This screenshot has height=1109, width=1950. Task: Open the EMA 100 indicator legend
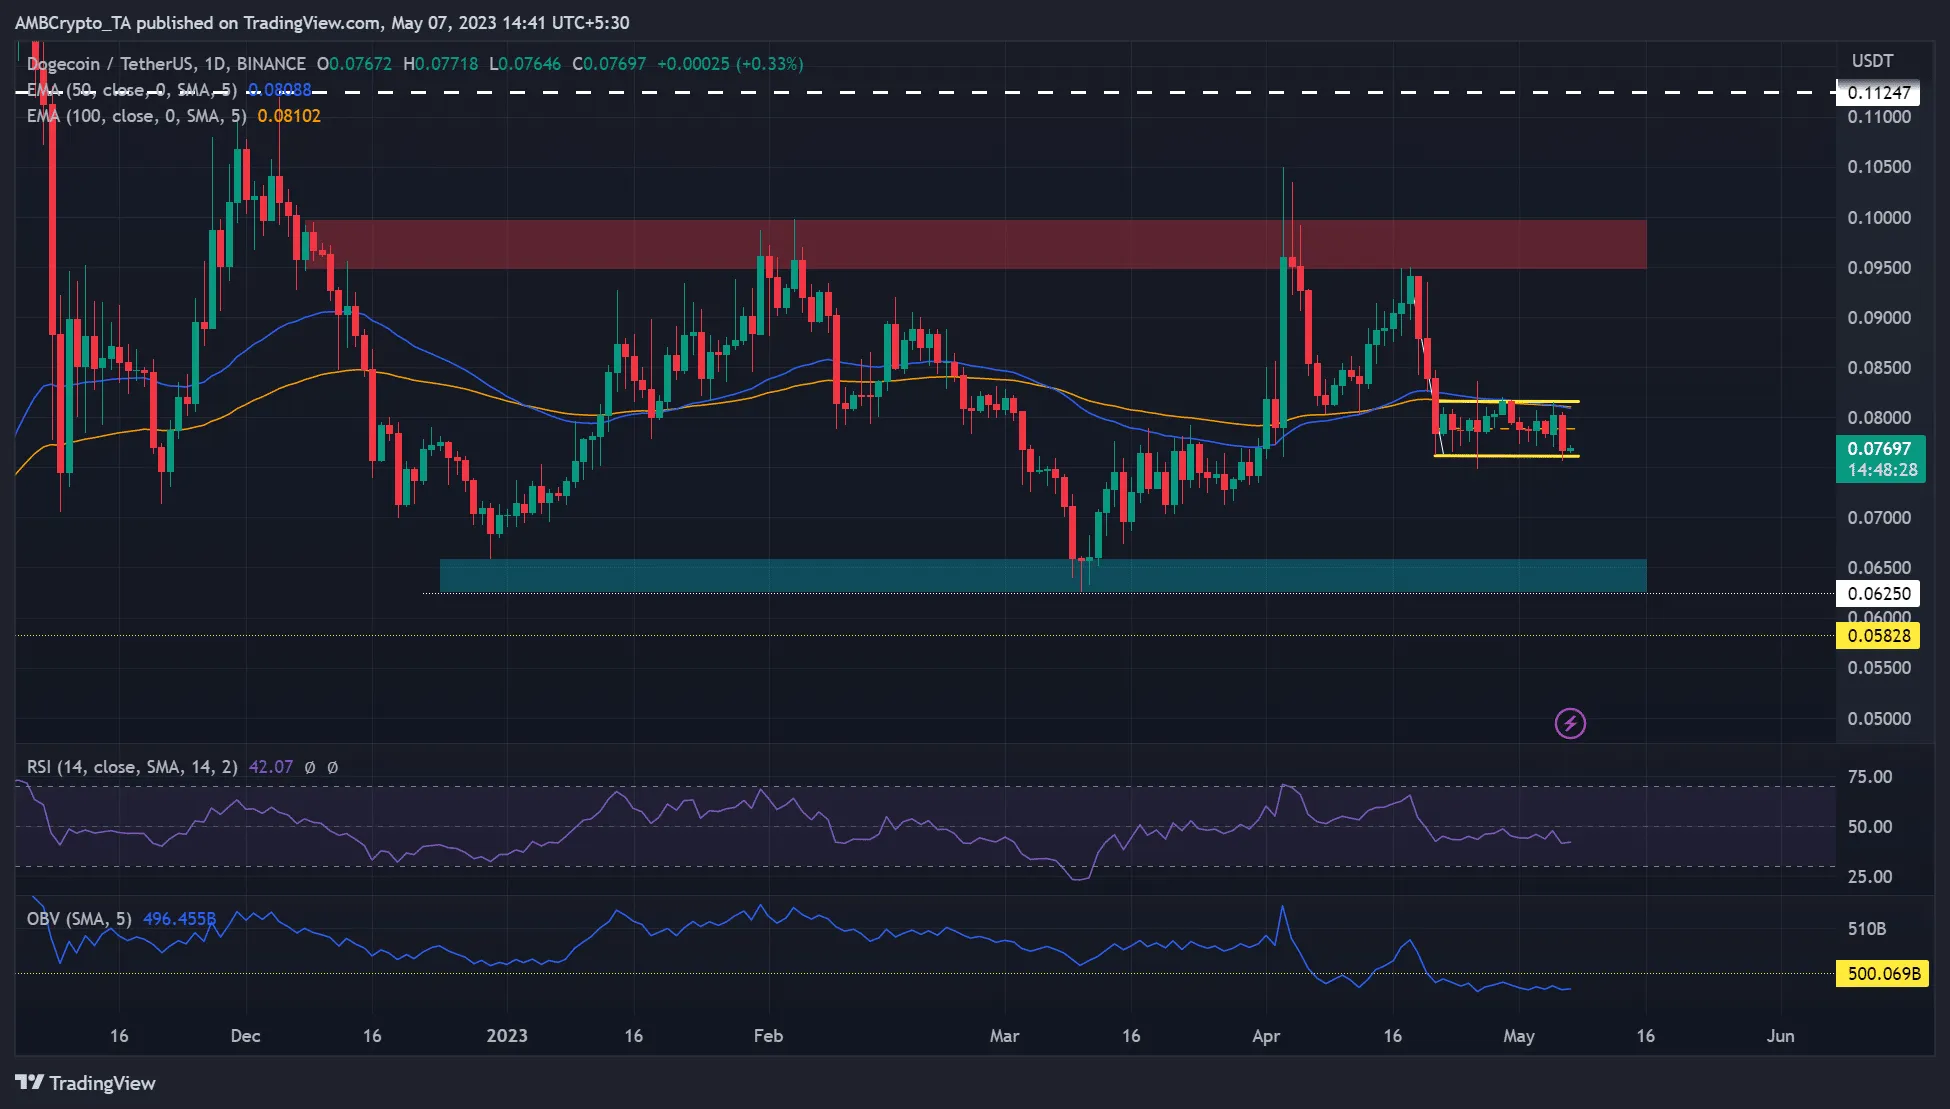click(x=136, y=116)
